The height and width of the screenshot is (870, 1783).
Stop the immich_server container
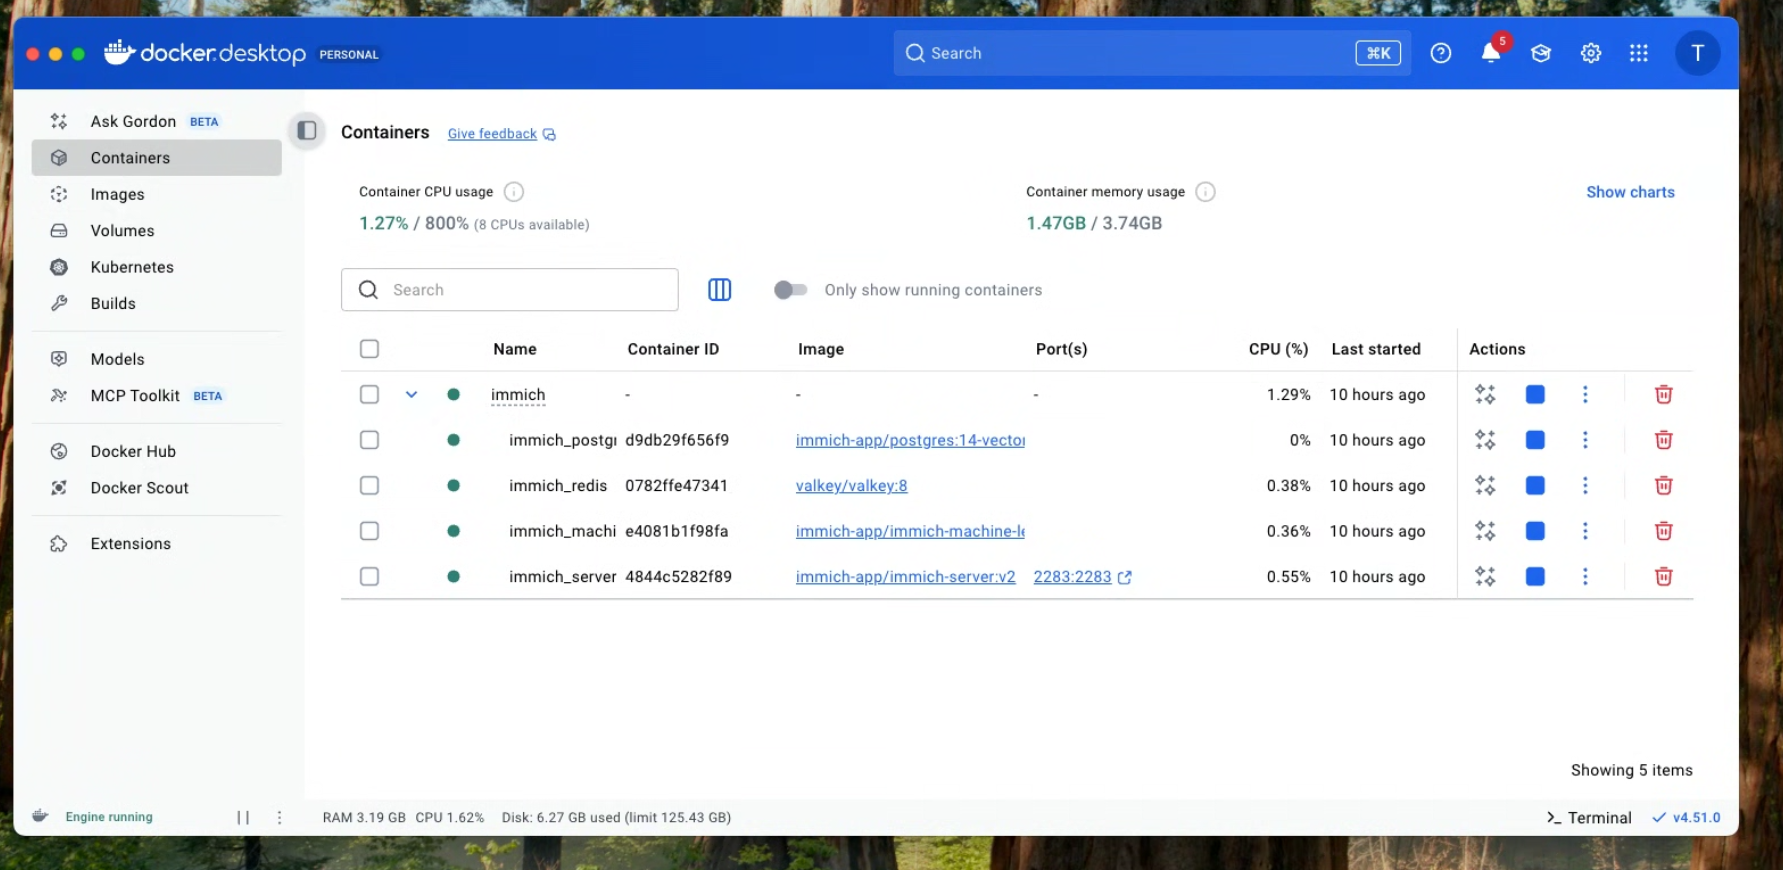click(x=1535, y=576)
